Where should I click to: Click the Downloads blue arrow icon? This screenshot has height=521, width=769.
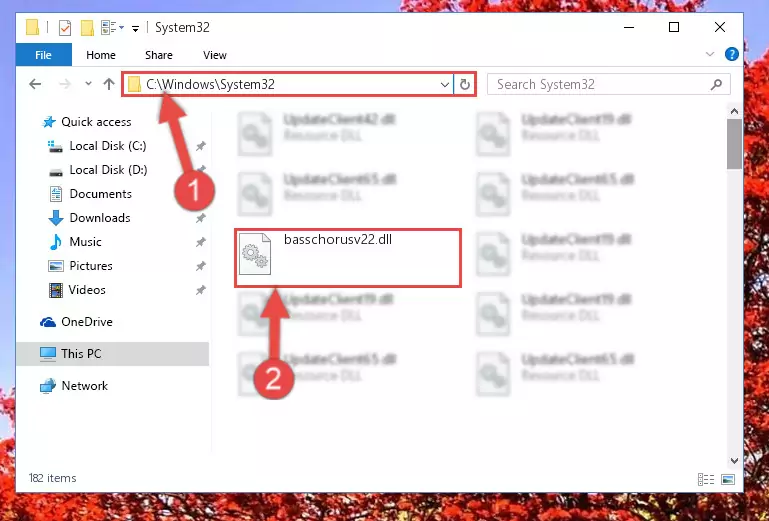pos(56,218)
